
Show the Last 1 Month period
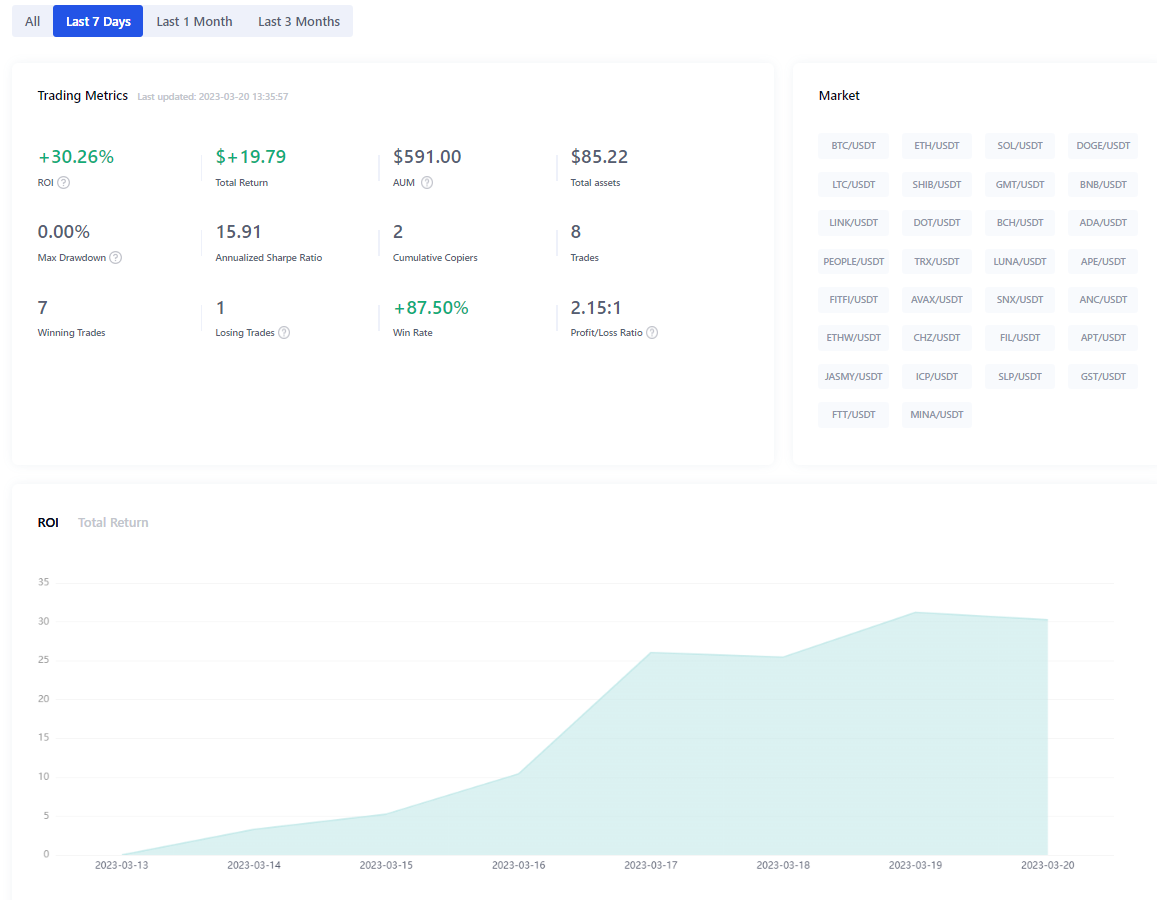[194, 21]
